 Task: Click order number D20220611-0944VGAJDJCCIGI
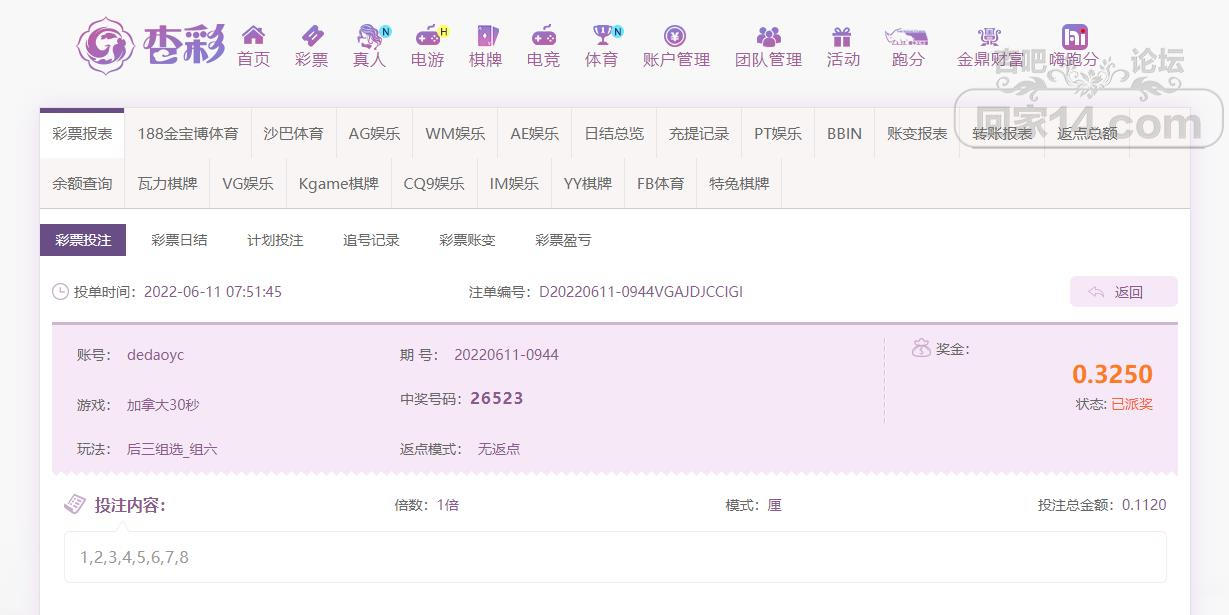[x=641, y=292]
